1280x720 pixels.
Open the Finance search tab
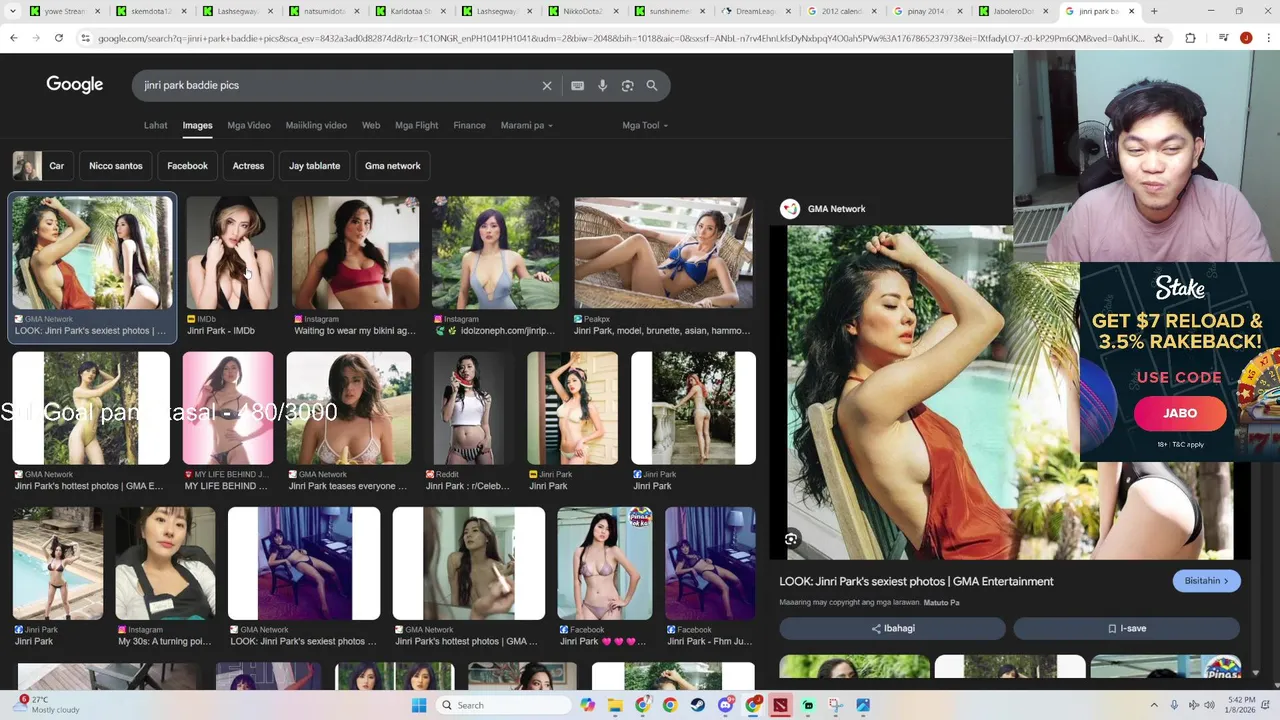469,125
